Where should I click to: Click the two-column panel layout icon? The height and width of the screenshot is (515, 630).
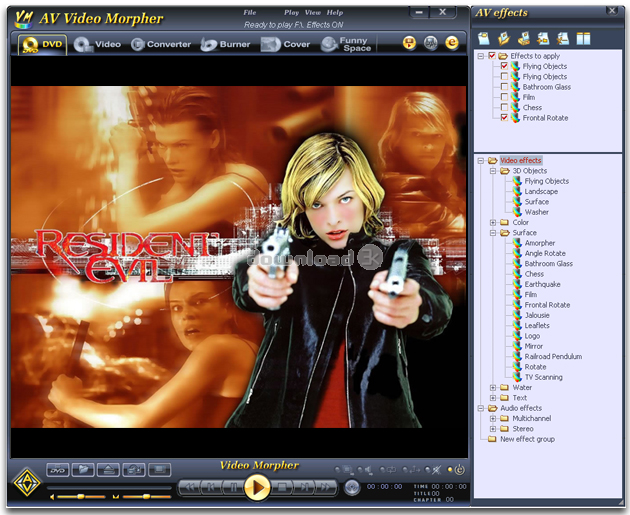[x=583, y=39]
